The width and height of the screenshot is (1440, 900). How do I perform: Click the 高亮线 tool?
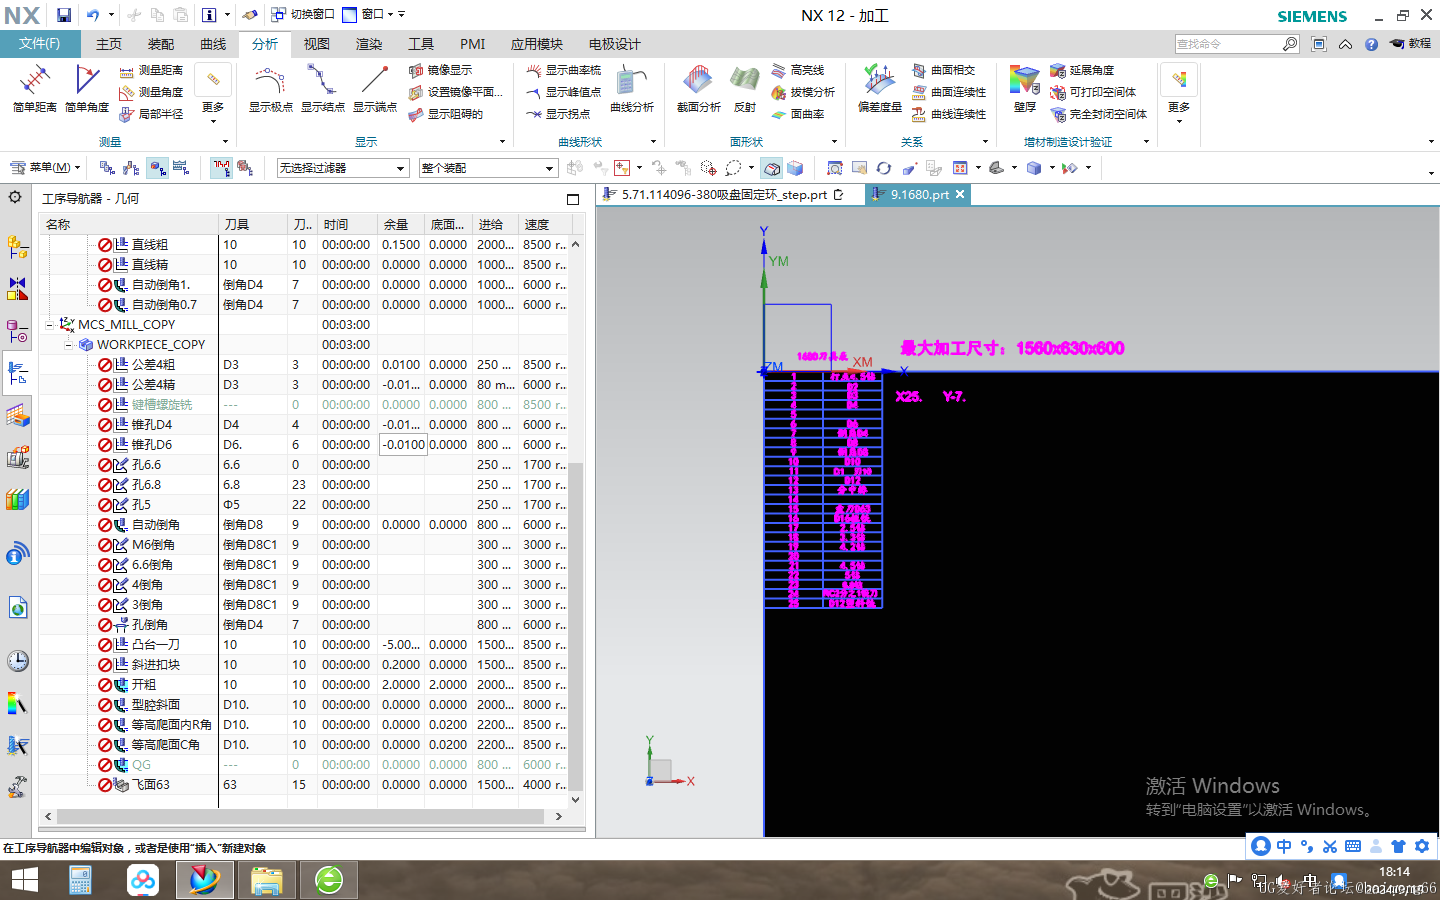pos(798,70)
